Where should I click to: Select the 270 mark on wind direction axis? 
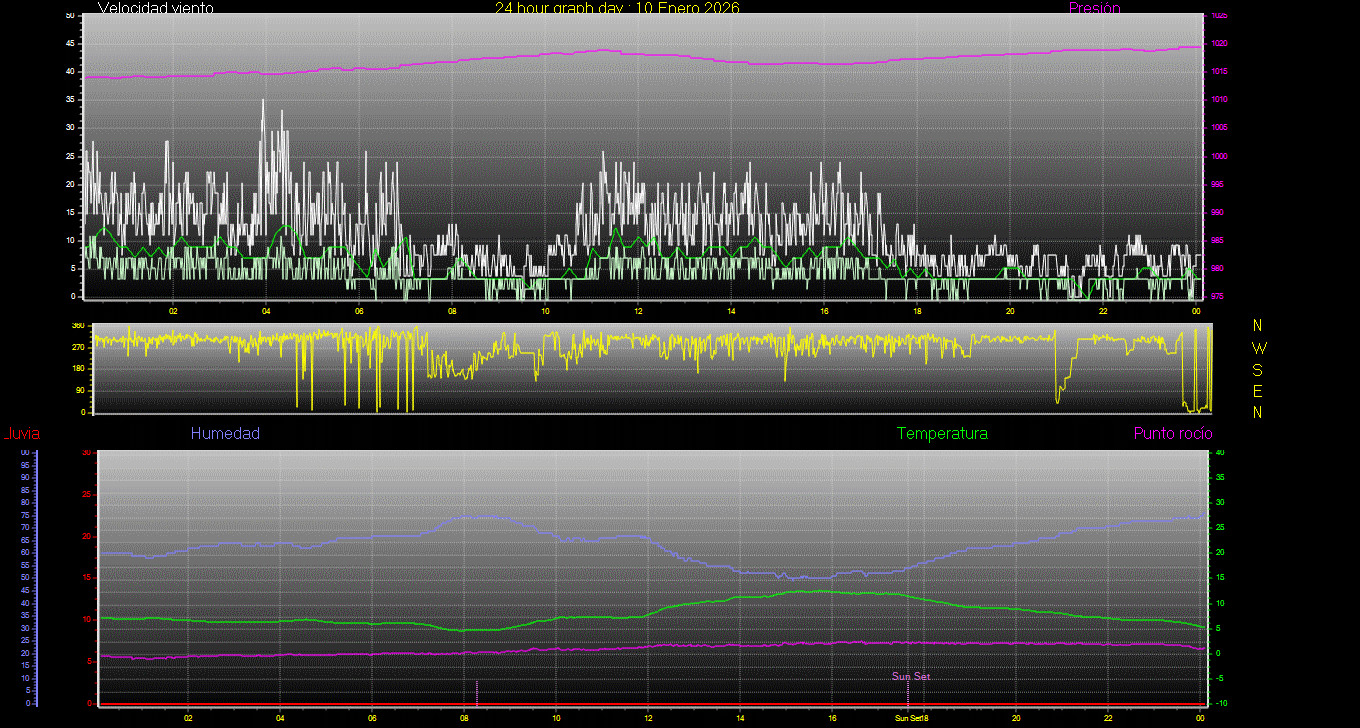point(77,347)
